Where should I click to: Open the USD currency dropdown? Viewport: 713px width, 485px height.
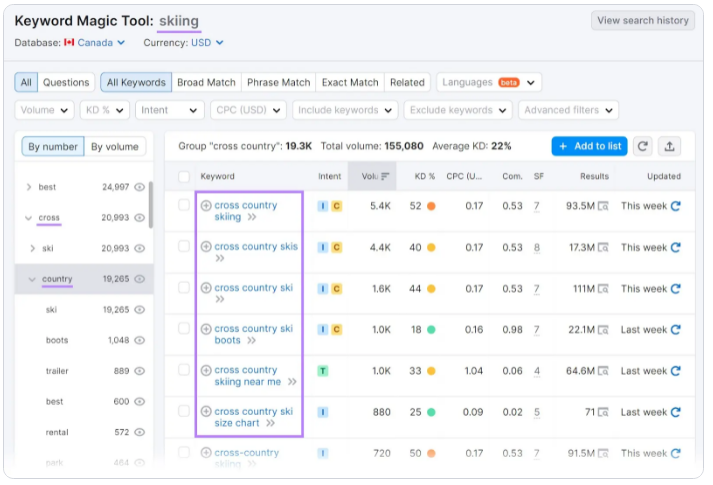pyautogui.click(x=207, y=42)
